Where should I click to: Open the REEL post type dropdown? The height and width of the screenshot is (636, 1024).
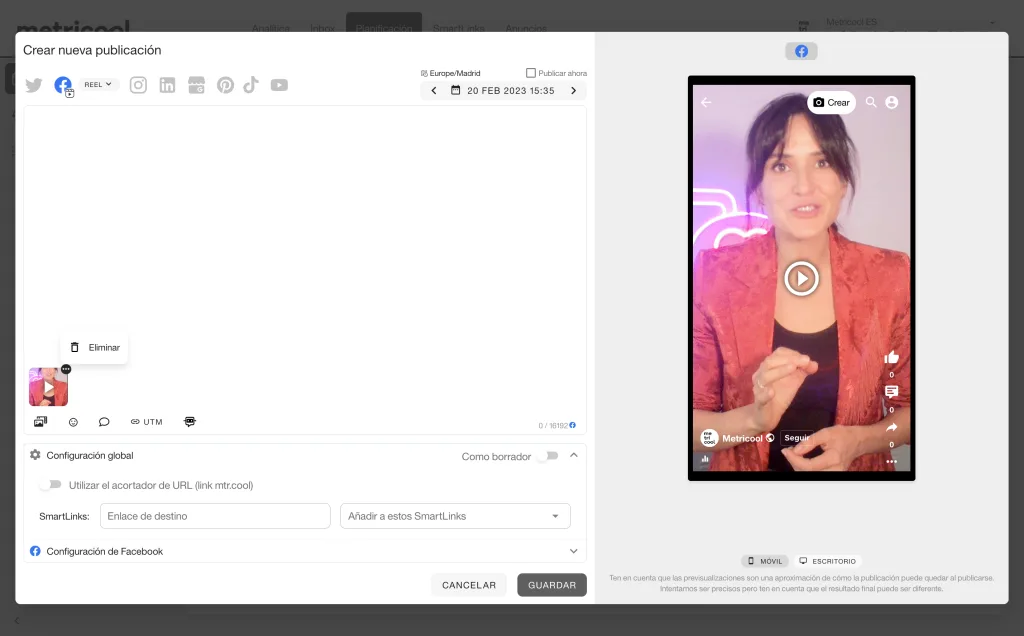pyautogui.click(x=98, y=84)
